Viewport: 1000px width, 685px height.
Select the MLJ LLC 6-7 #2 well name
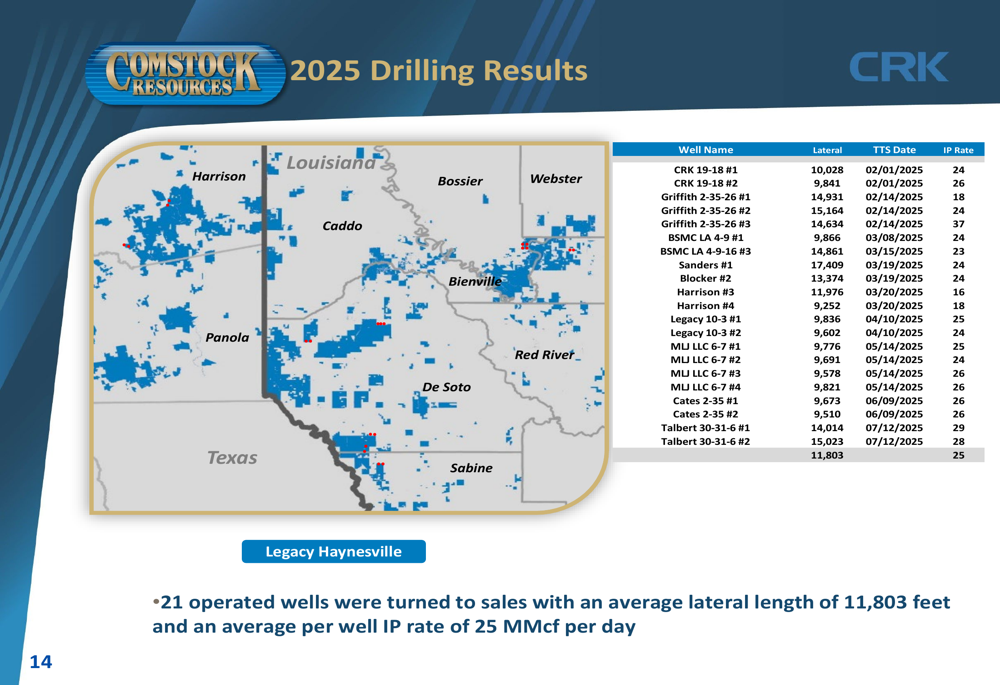[705, 360]
